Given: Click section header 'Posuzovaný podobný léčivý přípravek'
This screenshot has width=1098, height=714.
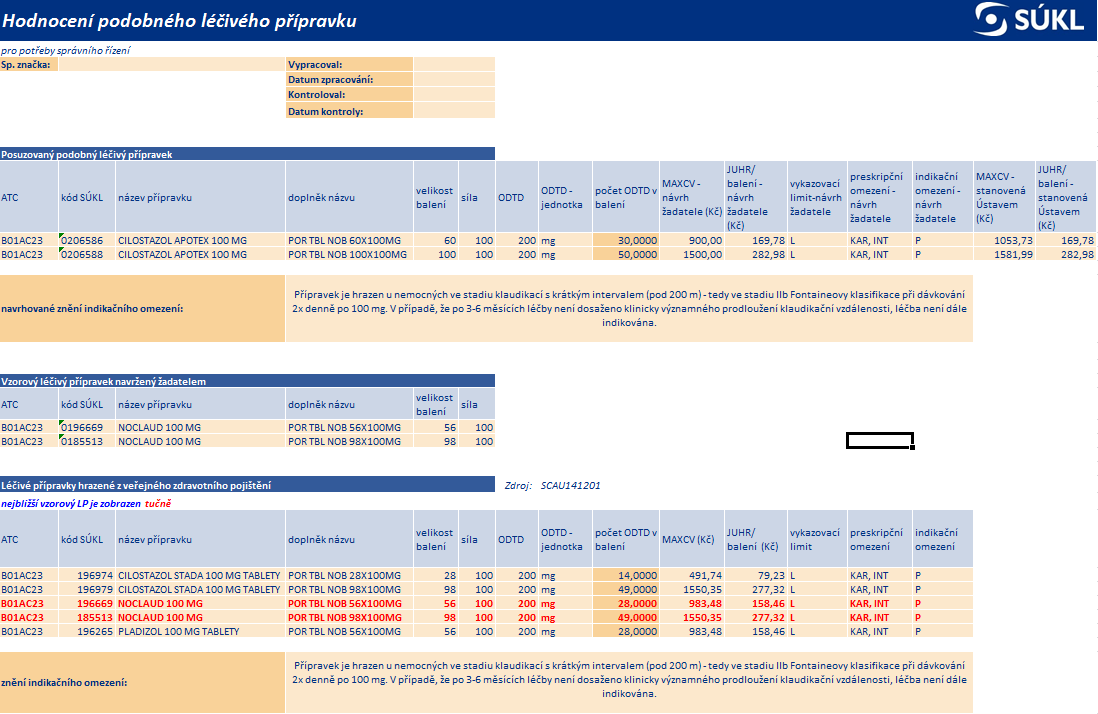Looking at the screenshot, I should pos(247,154).
